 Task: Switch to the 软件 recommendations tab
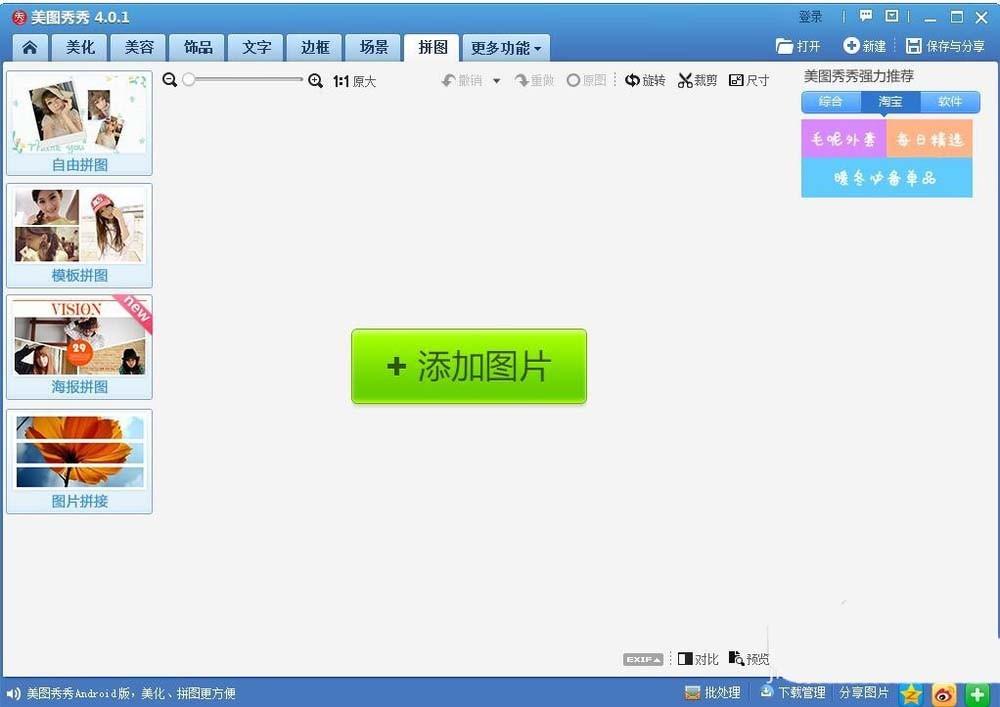coord(950,101)
